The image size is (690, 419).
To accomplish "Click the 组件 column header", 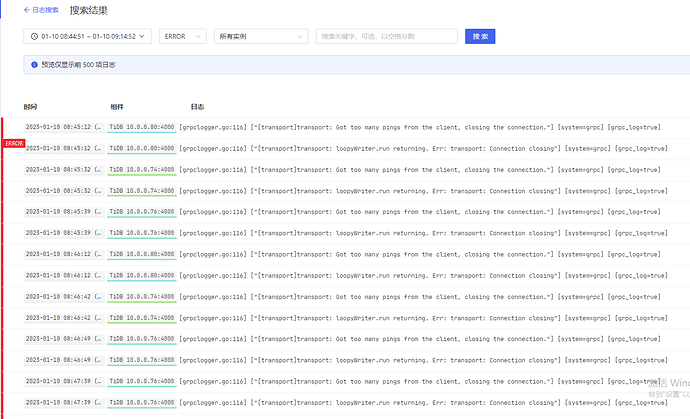I will coord(117,107).
